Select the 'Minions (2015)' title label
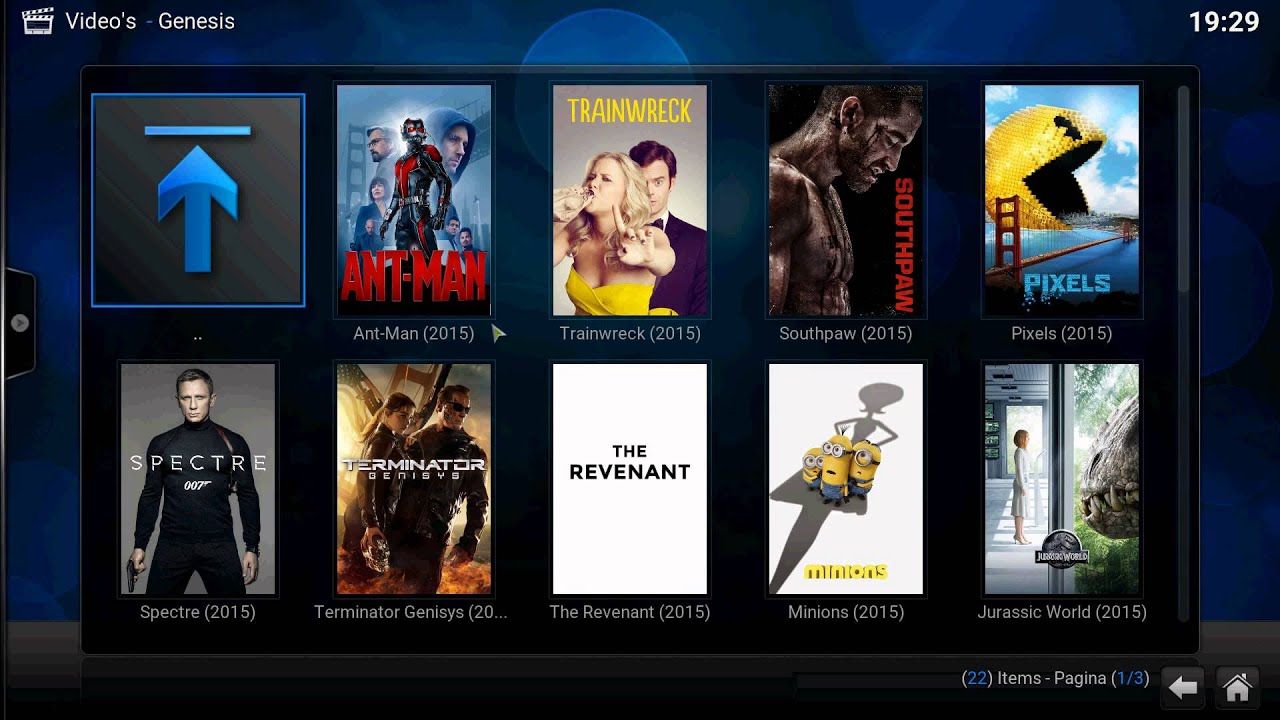Screen dimensions: 1280x720 [846, 612]
